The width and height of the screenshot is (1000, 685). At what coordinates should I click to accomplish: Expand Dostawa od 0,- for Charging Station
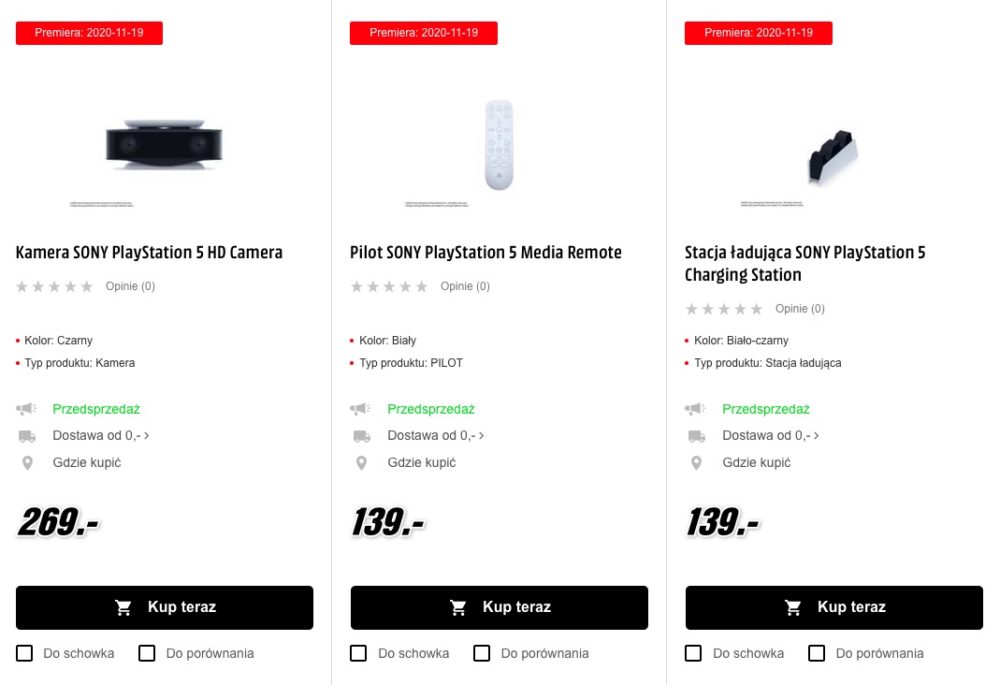coord(770,436)
